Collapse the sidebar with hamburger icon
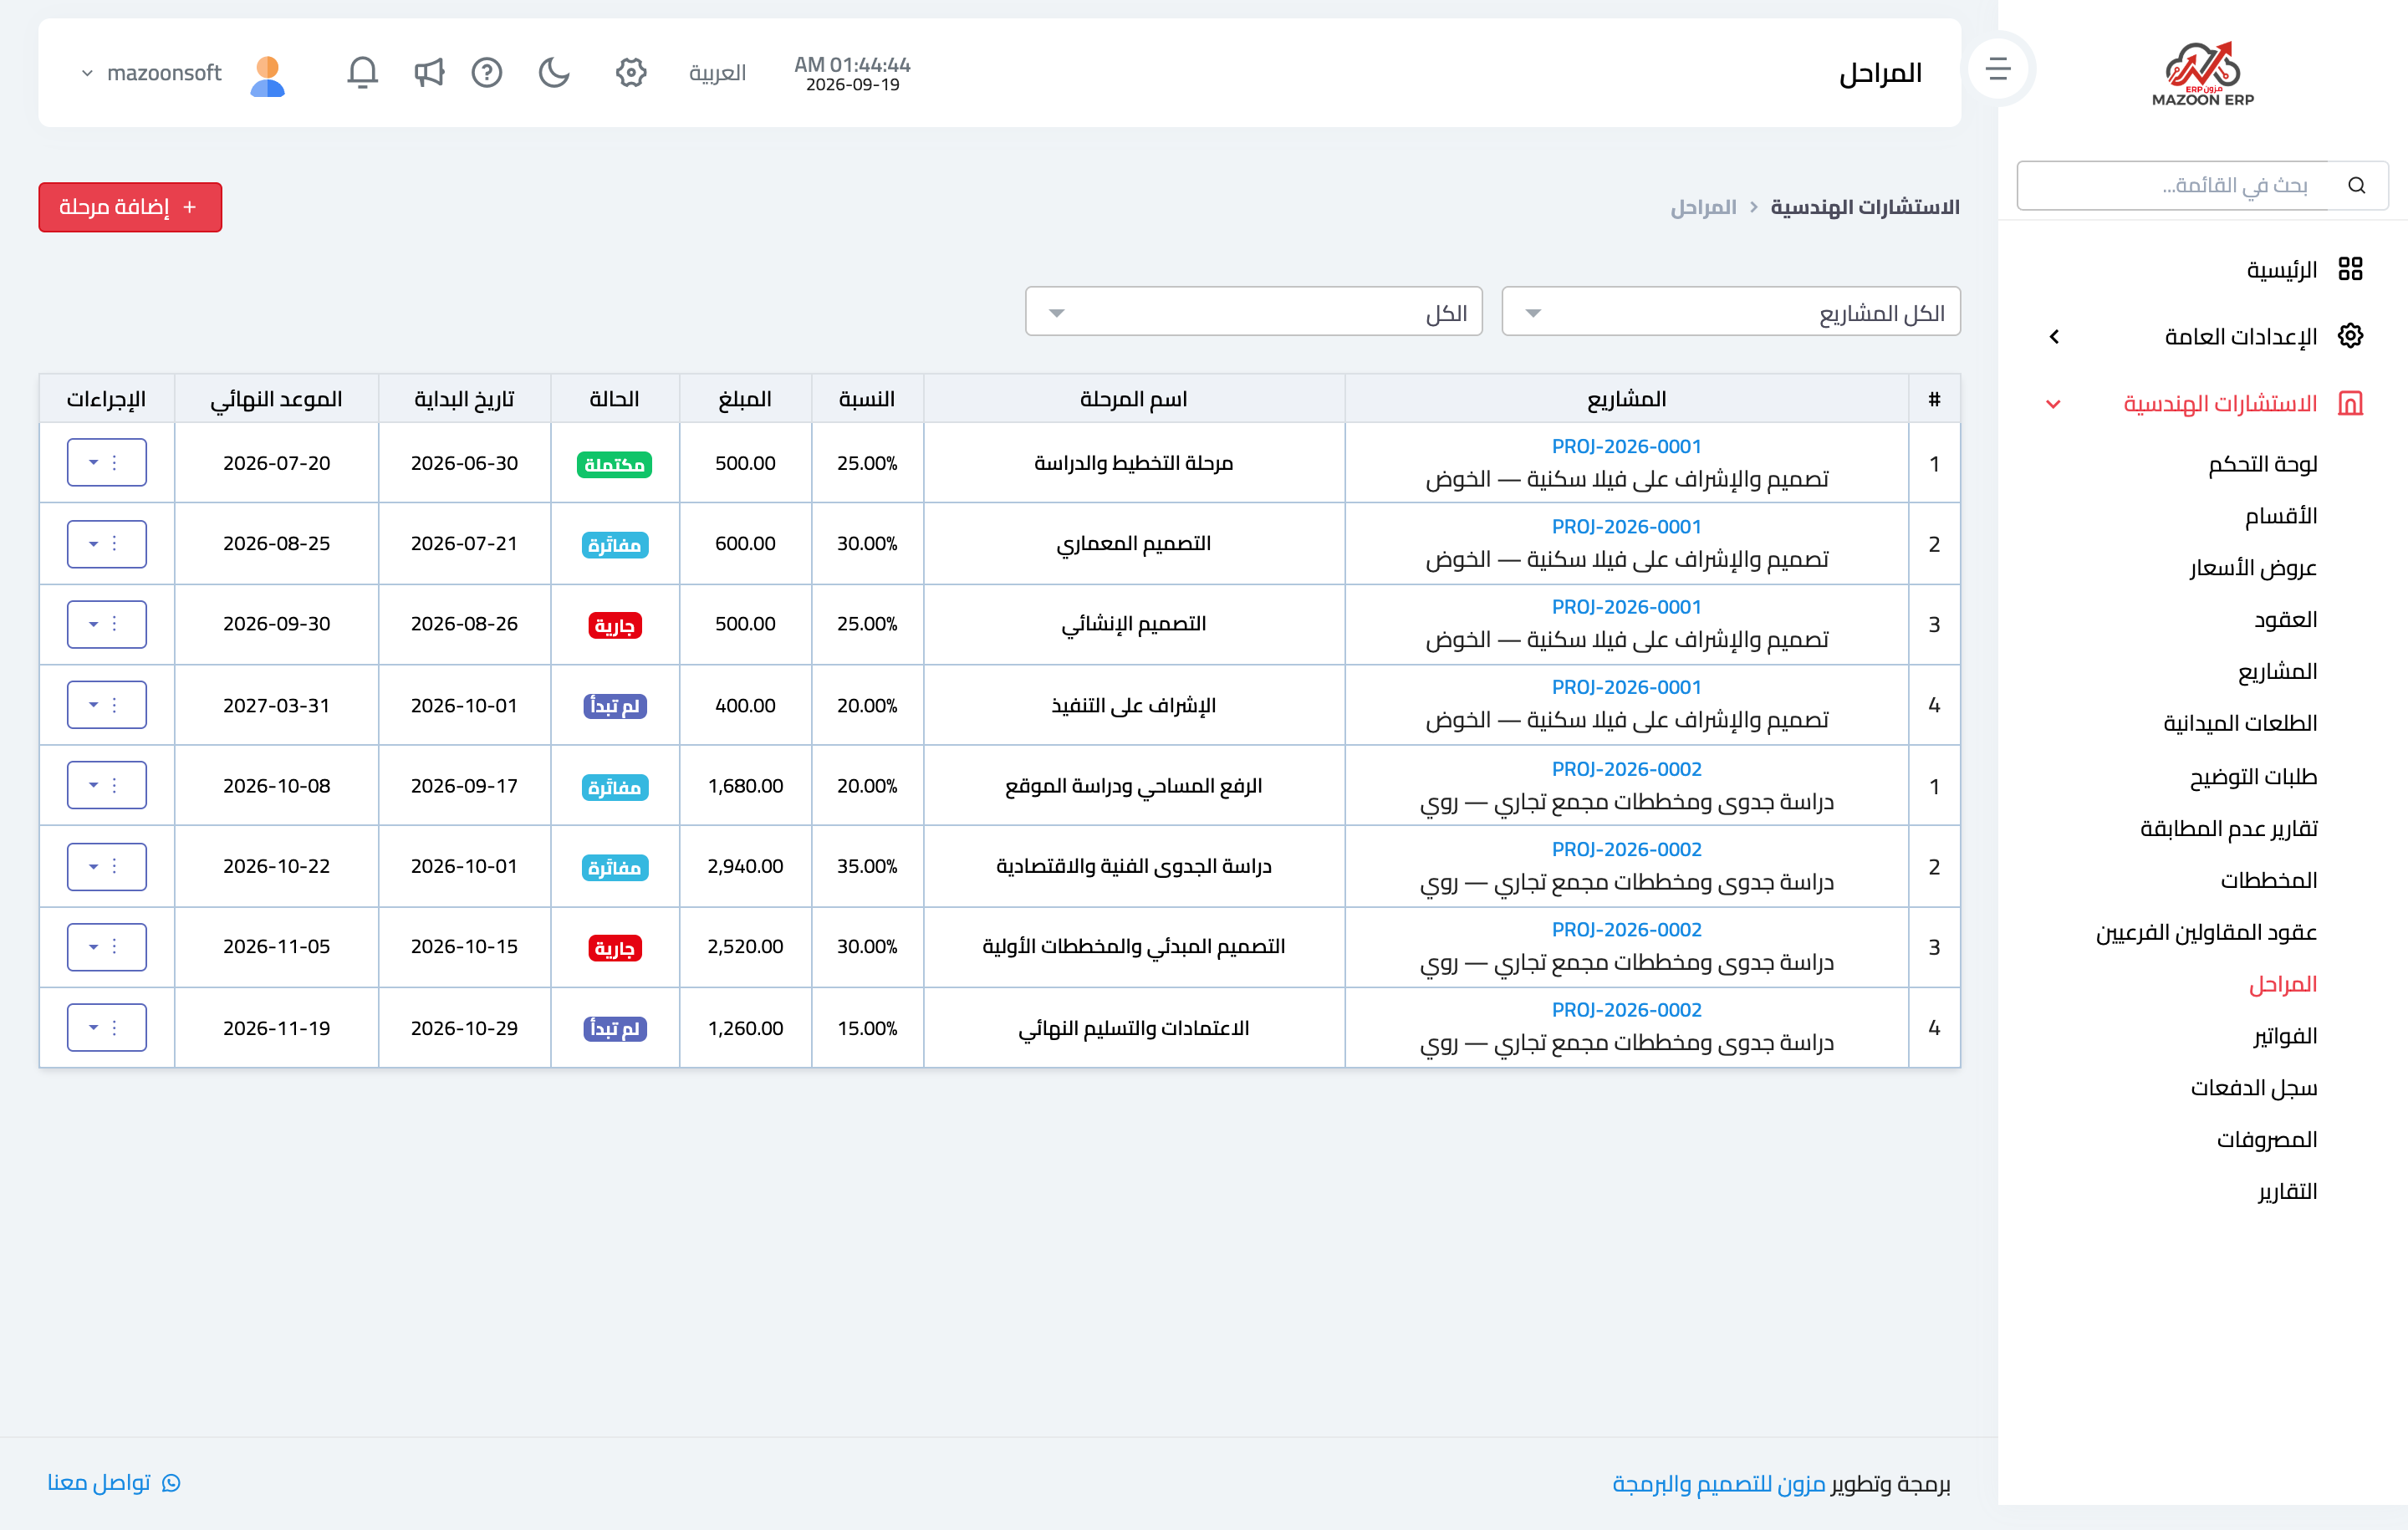The width and height of the screenshot is (2408, 1530). 1997,69
